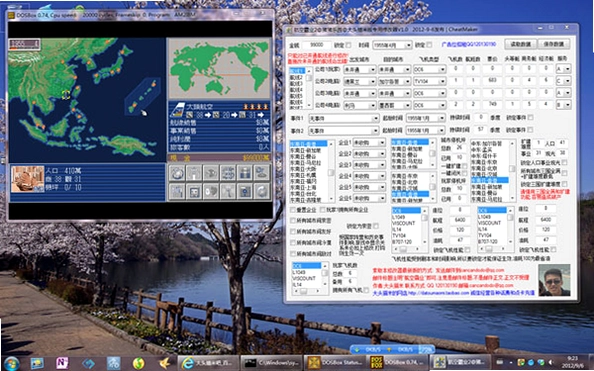Select L1049 in the bottom-left plane list
The width and height of the screenshot is (594, 371).
pyautogui.click(x=299, y=272)
